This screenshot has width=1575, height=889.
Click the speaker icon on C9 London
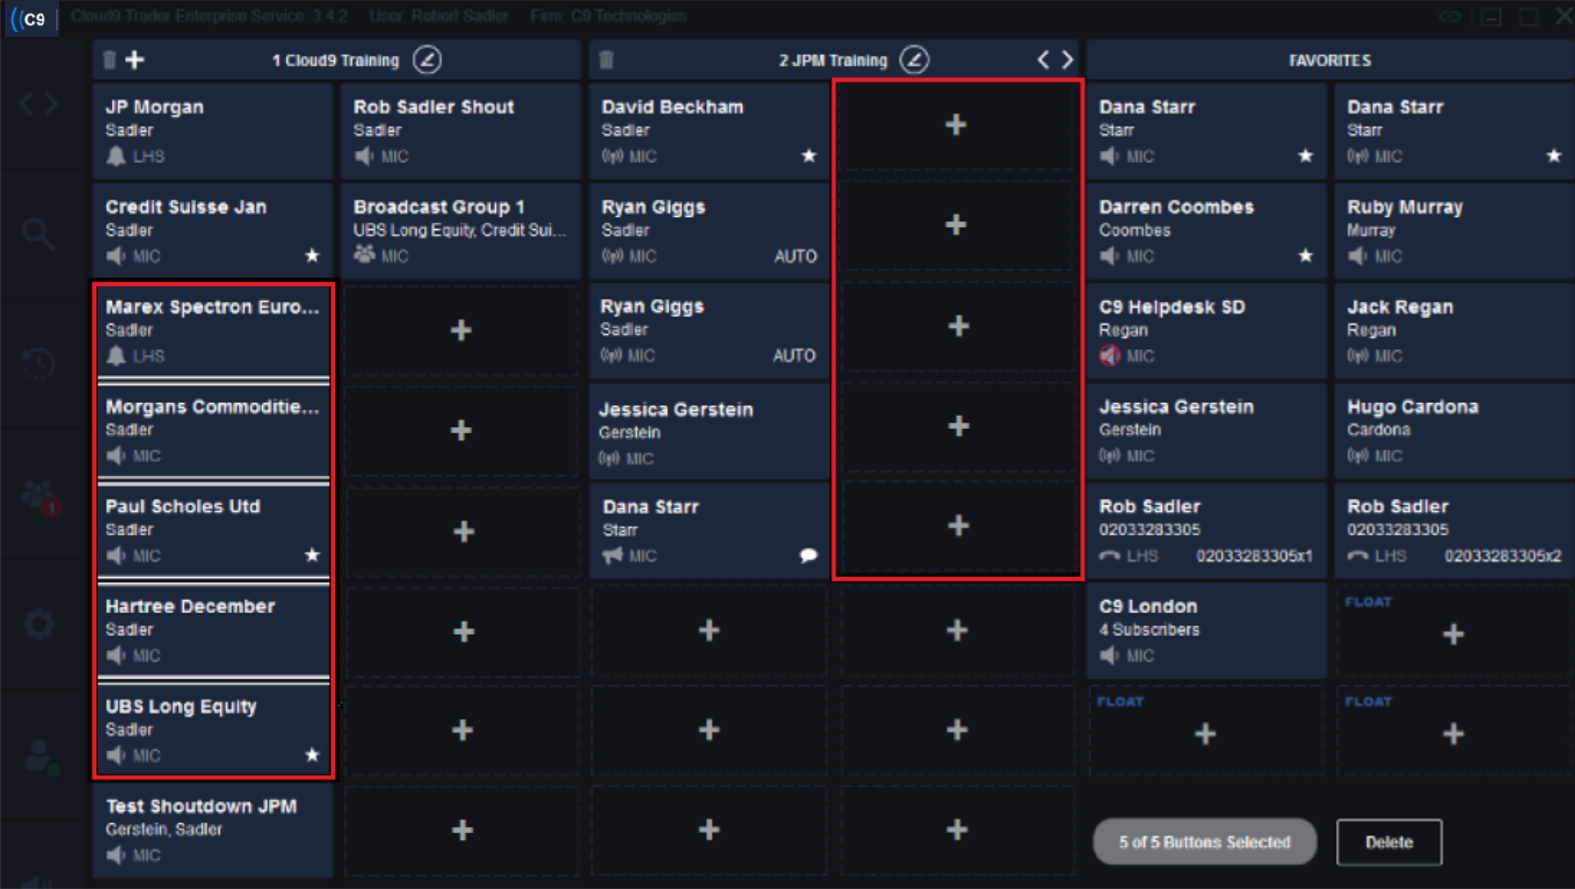(1109, 655)
